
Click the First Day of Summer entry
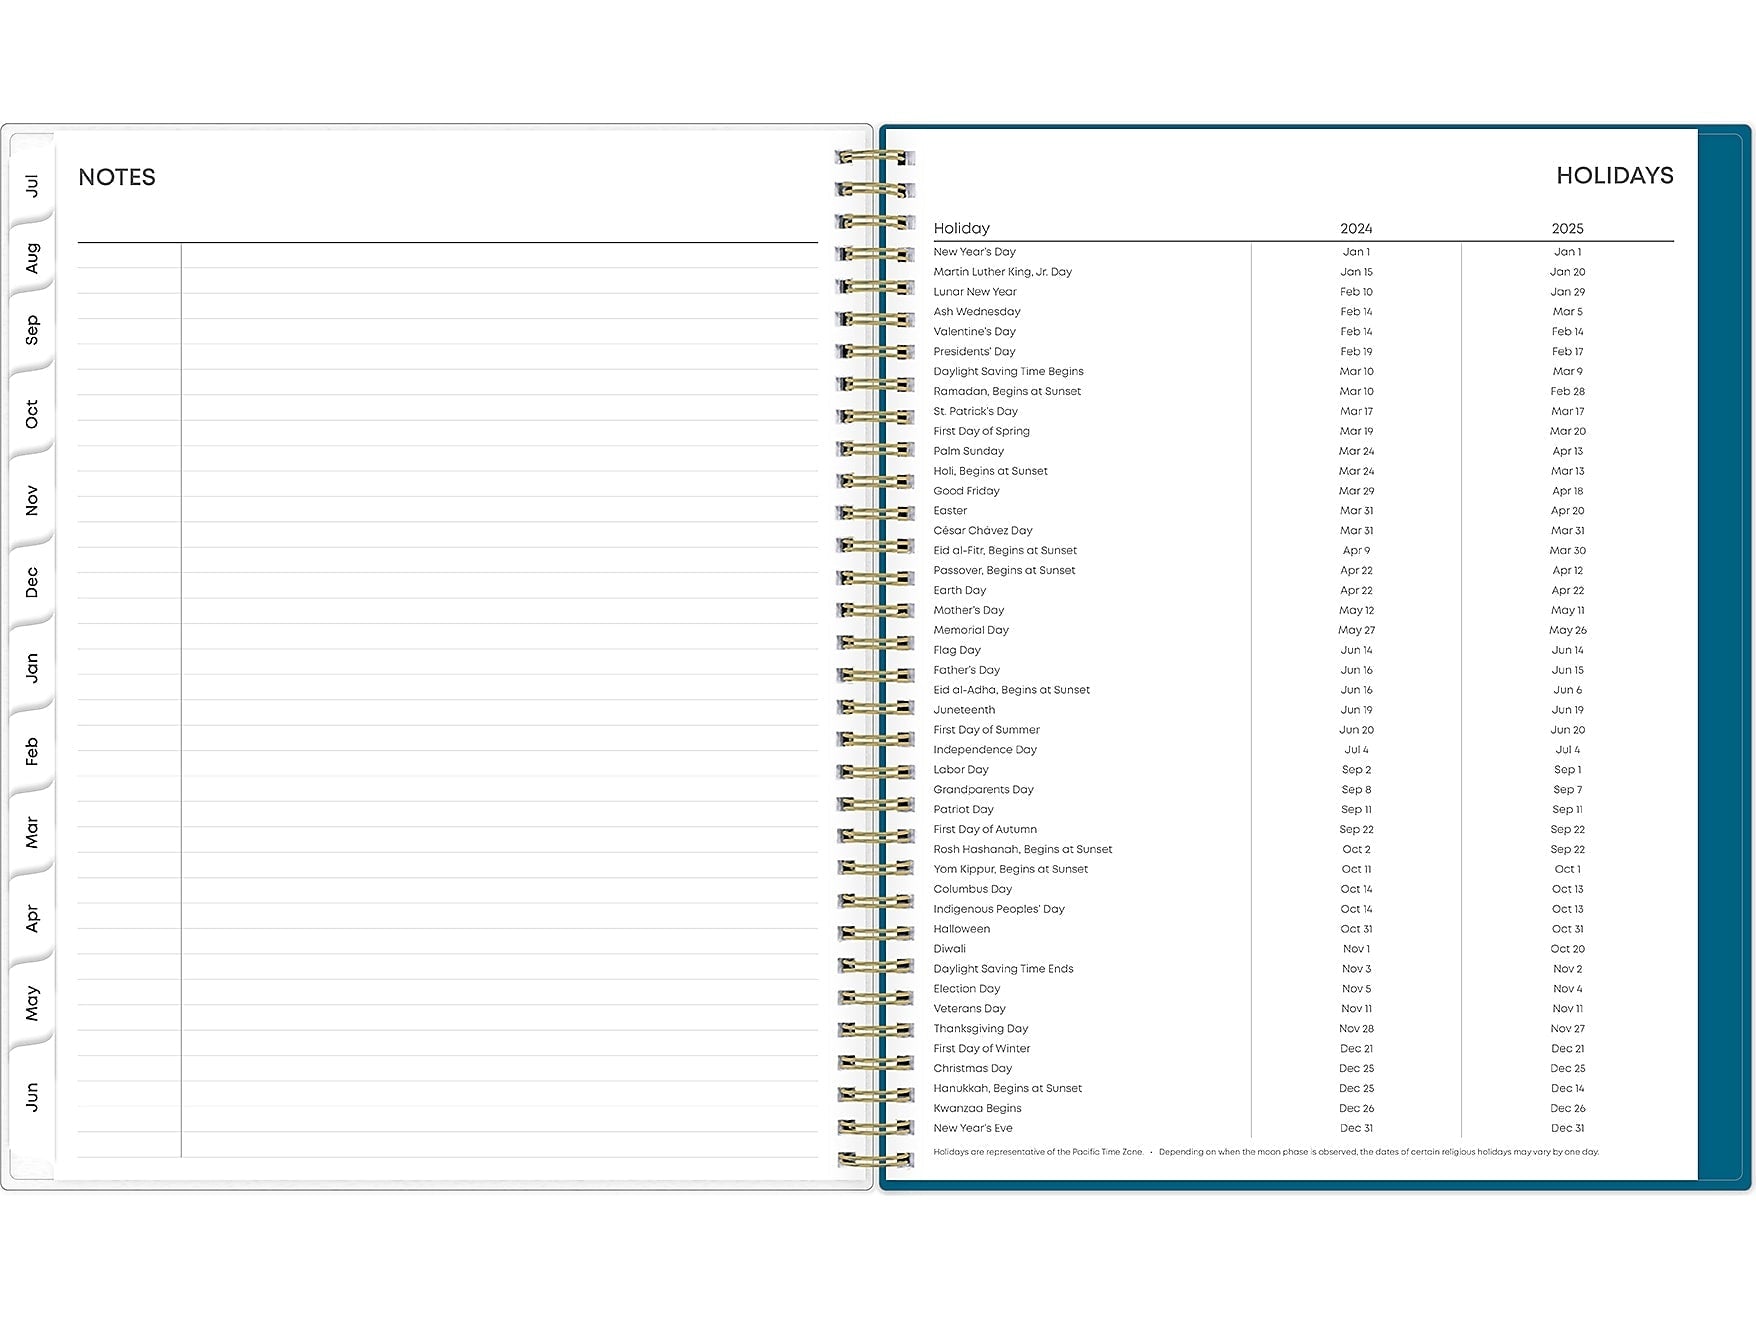pyautogui.click(x=986, y=730)
